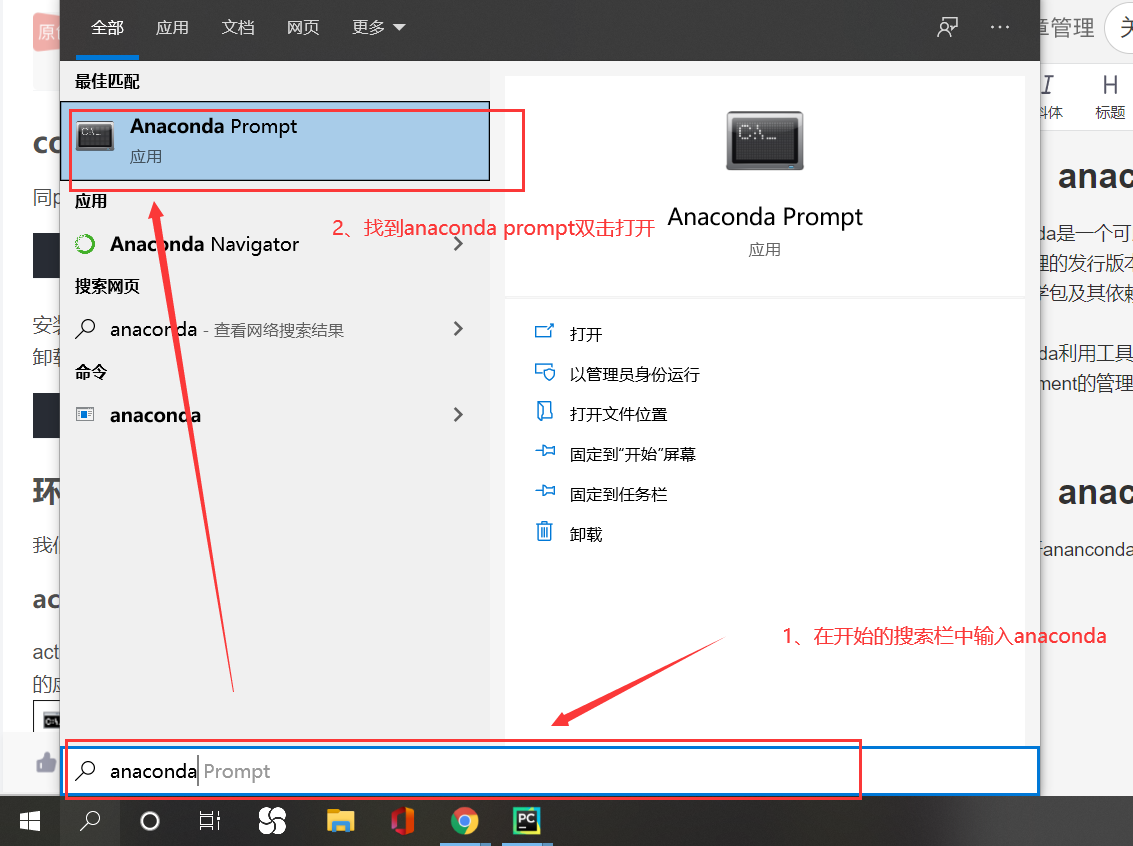This screenshot has width=1133, height=846.
Task: Click the admin shield icon
Action: pyautogui.click(x=544, y=372)
